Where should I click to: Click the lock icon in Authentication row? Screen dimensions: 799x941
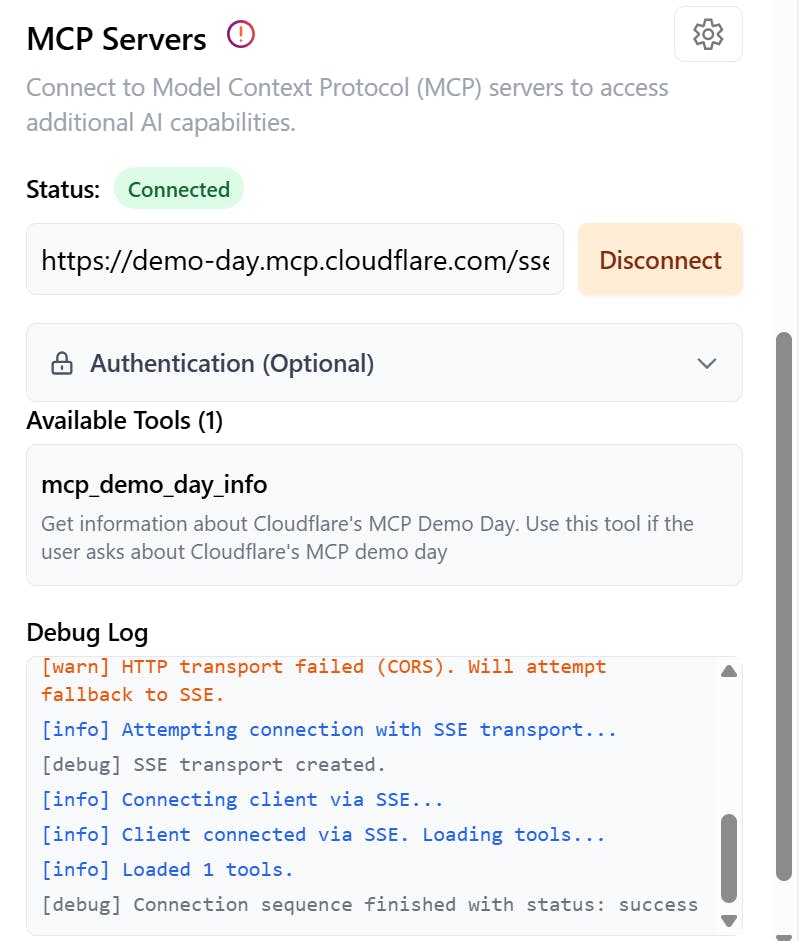[62, 363]
